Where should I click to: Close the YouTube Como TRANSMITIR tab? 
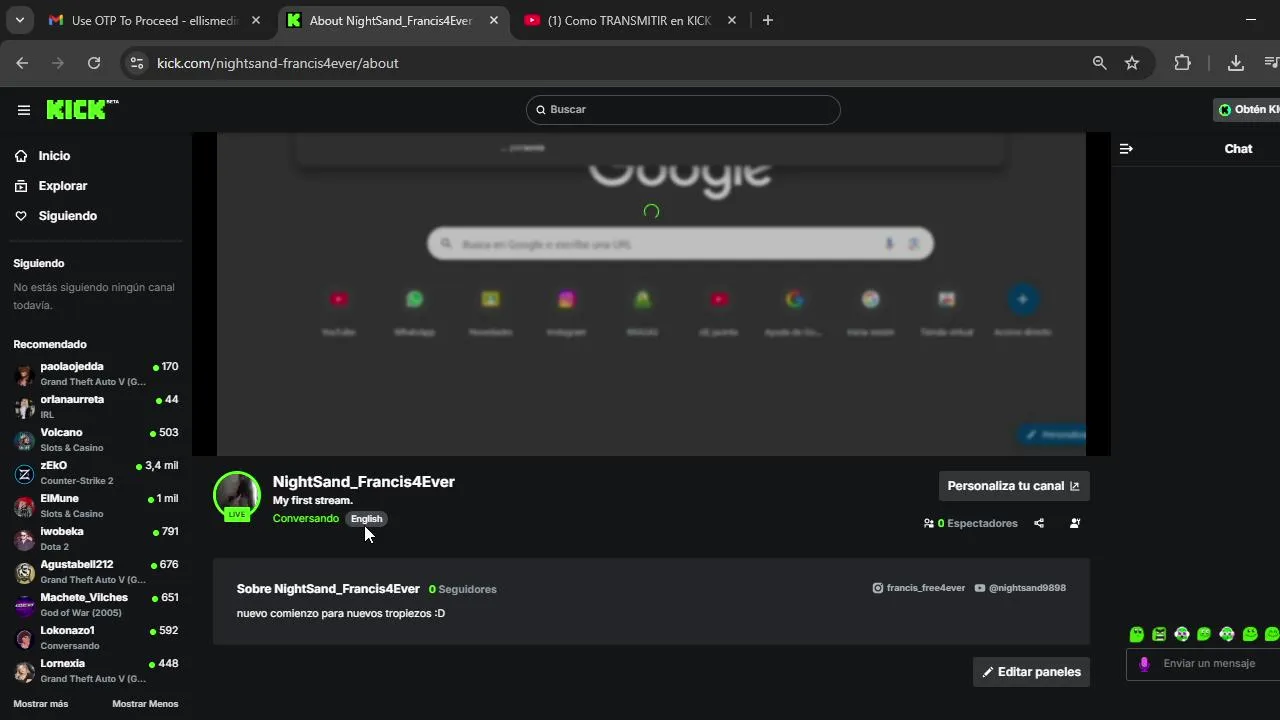(732, 20)
